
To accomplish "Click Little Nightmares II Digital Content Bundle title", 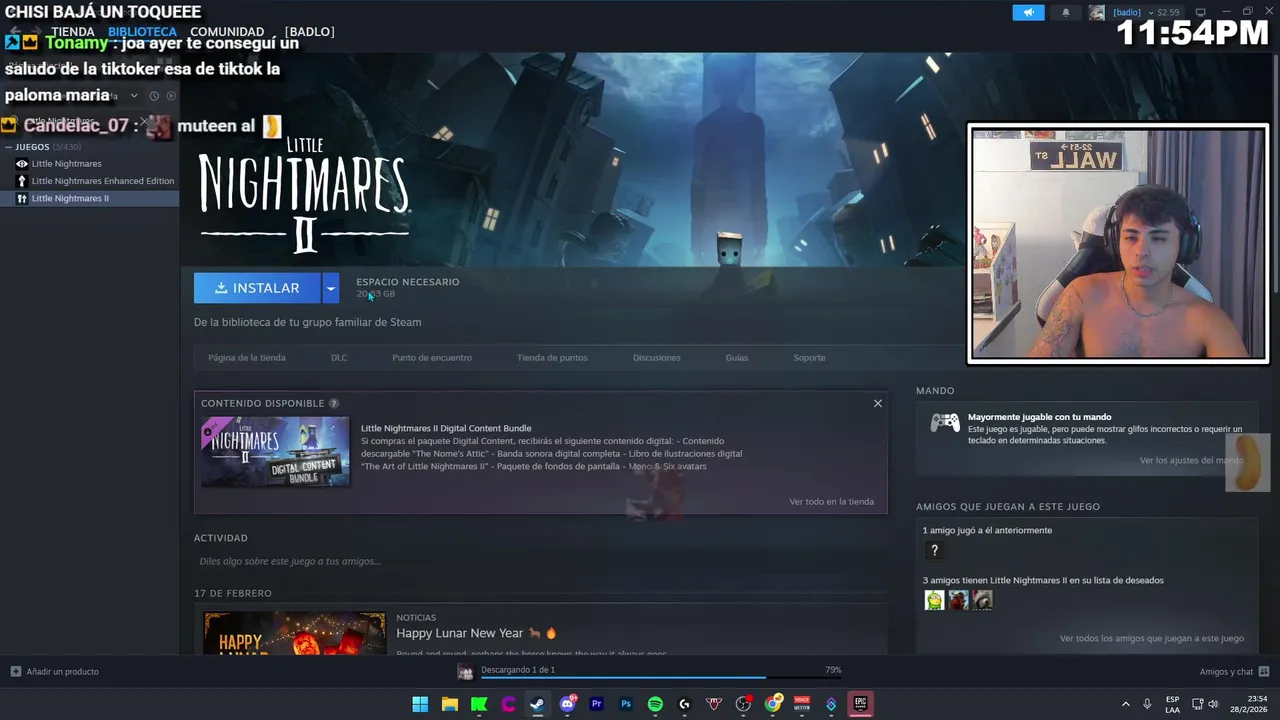I will click(446, 428).
